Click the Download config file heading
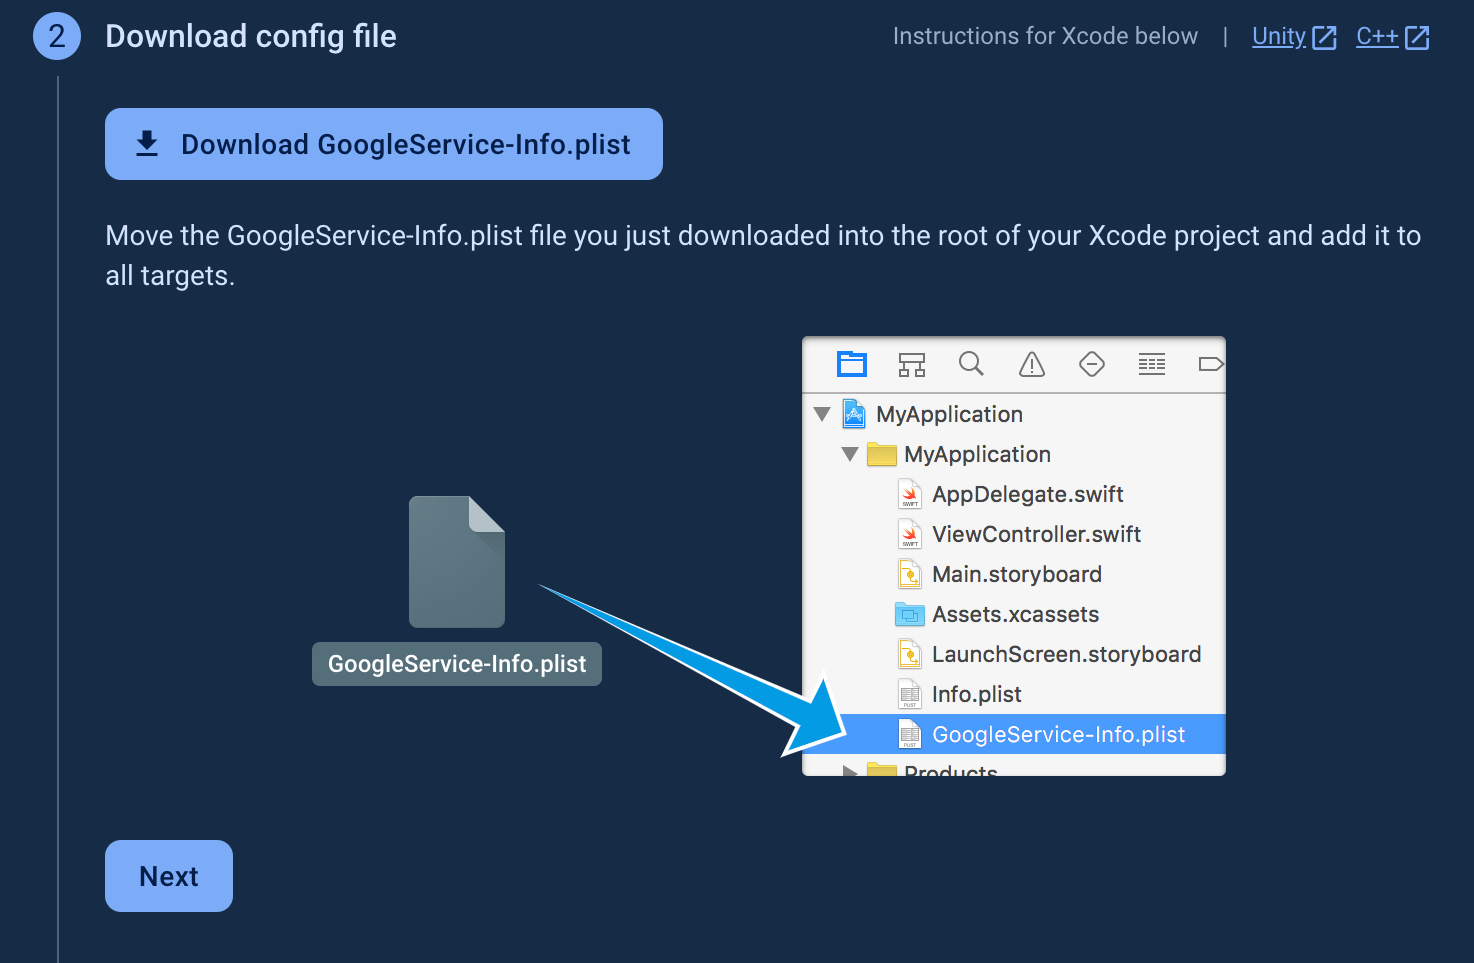 pos(251,37)
